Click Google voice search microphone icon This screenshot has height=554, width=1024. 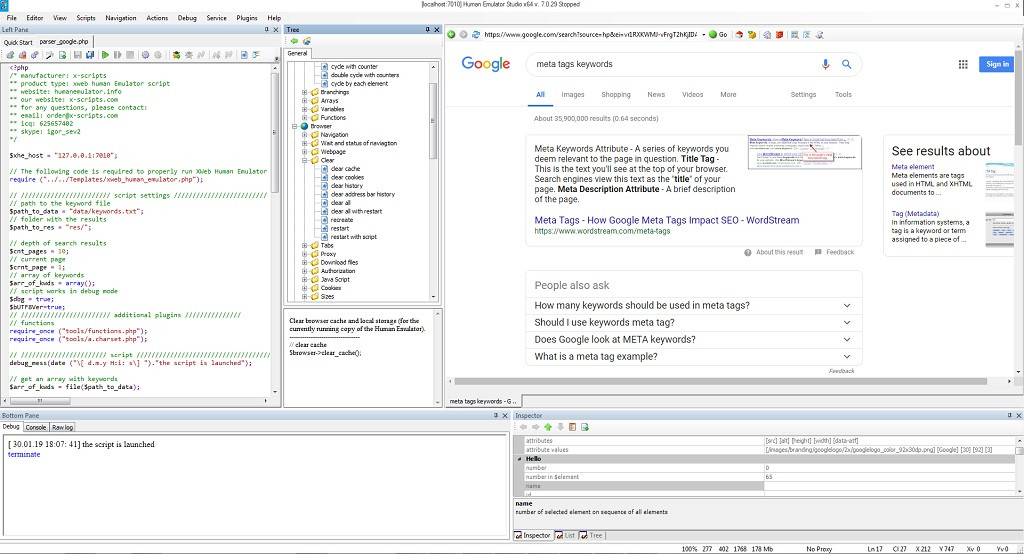tap(825, 64)
